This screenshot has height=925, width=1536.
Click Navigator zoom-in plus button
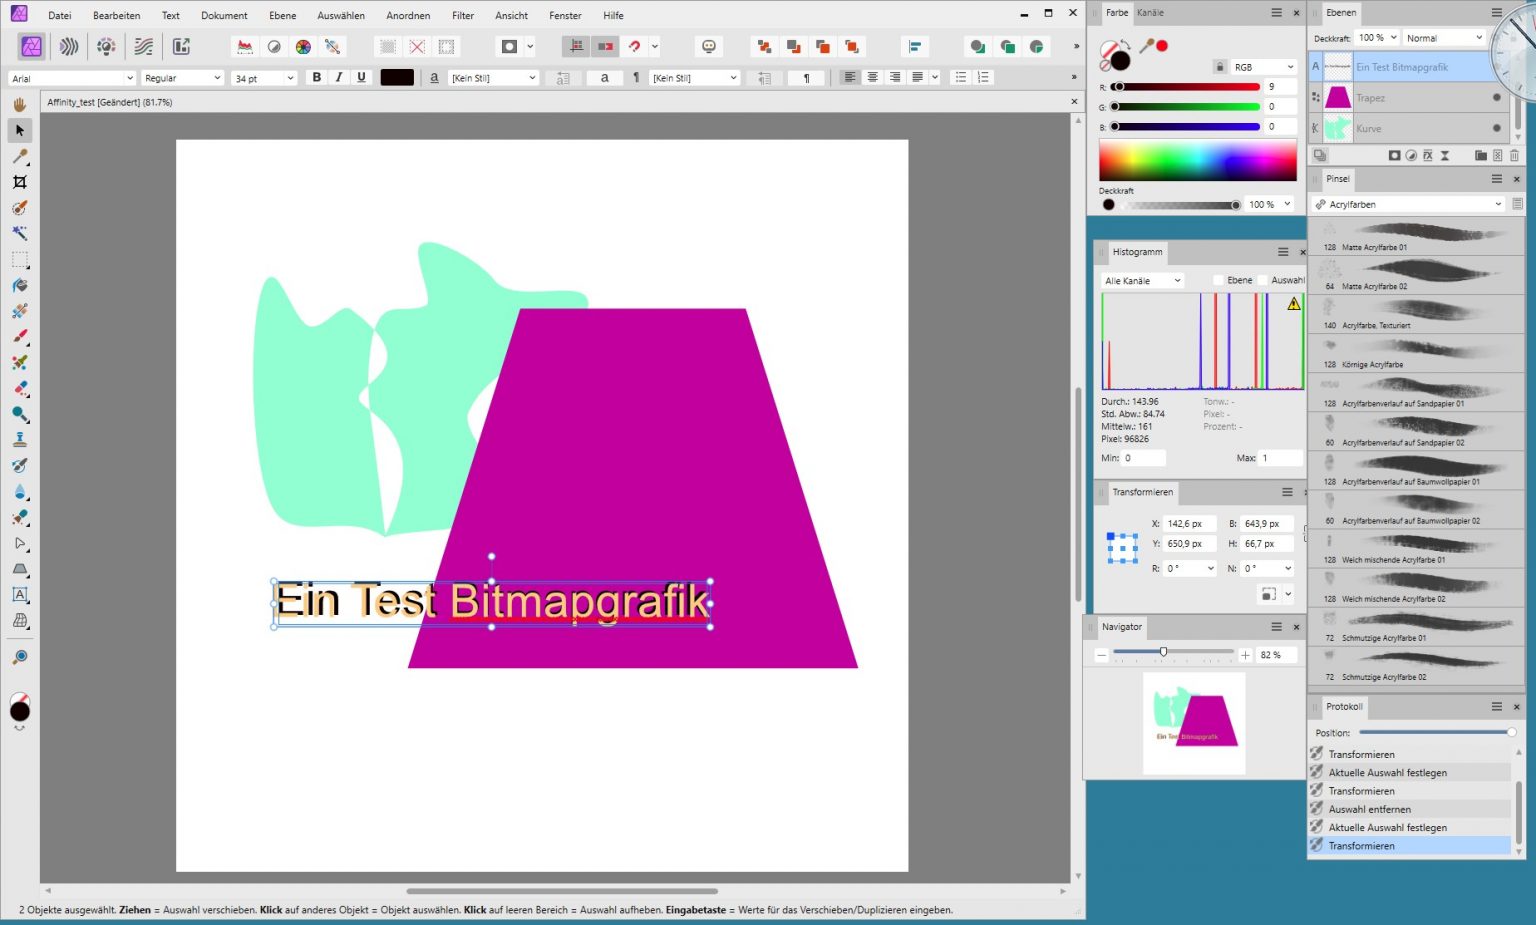(x=1245, y=655)
